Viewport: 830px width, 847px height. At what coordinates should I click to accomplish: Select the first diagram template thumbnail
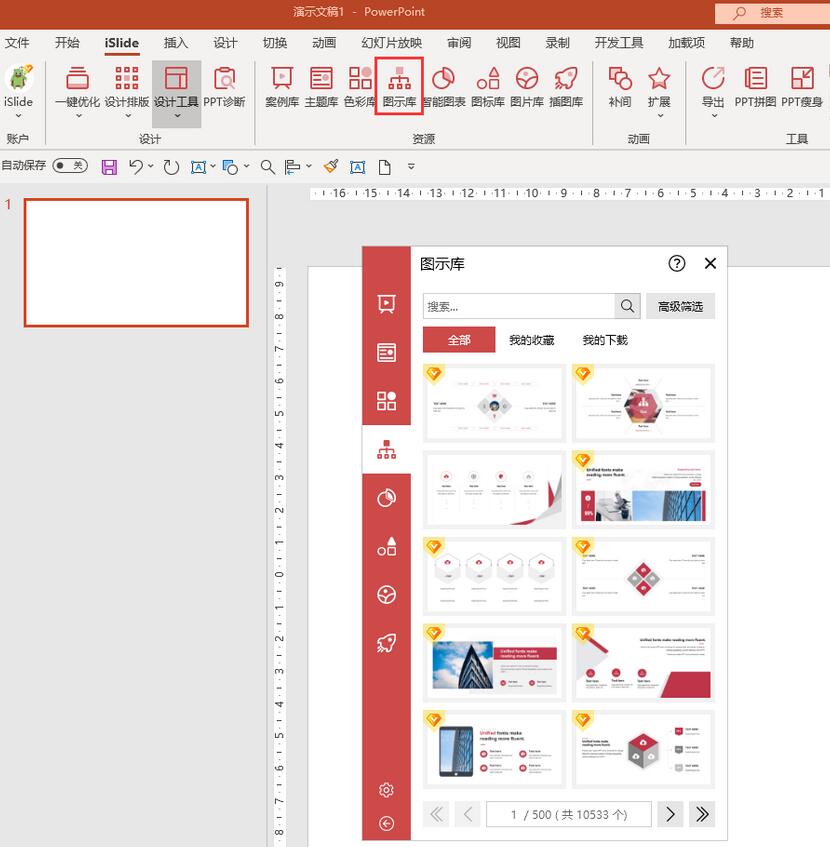coord(494,403)
